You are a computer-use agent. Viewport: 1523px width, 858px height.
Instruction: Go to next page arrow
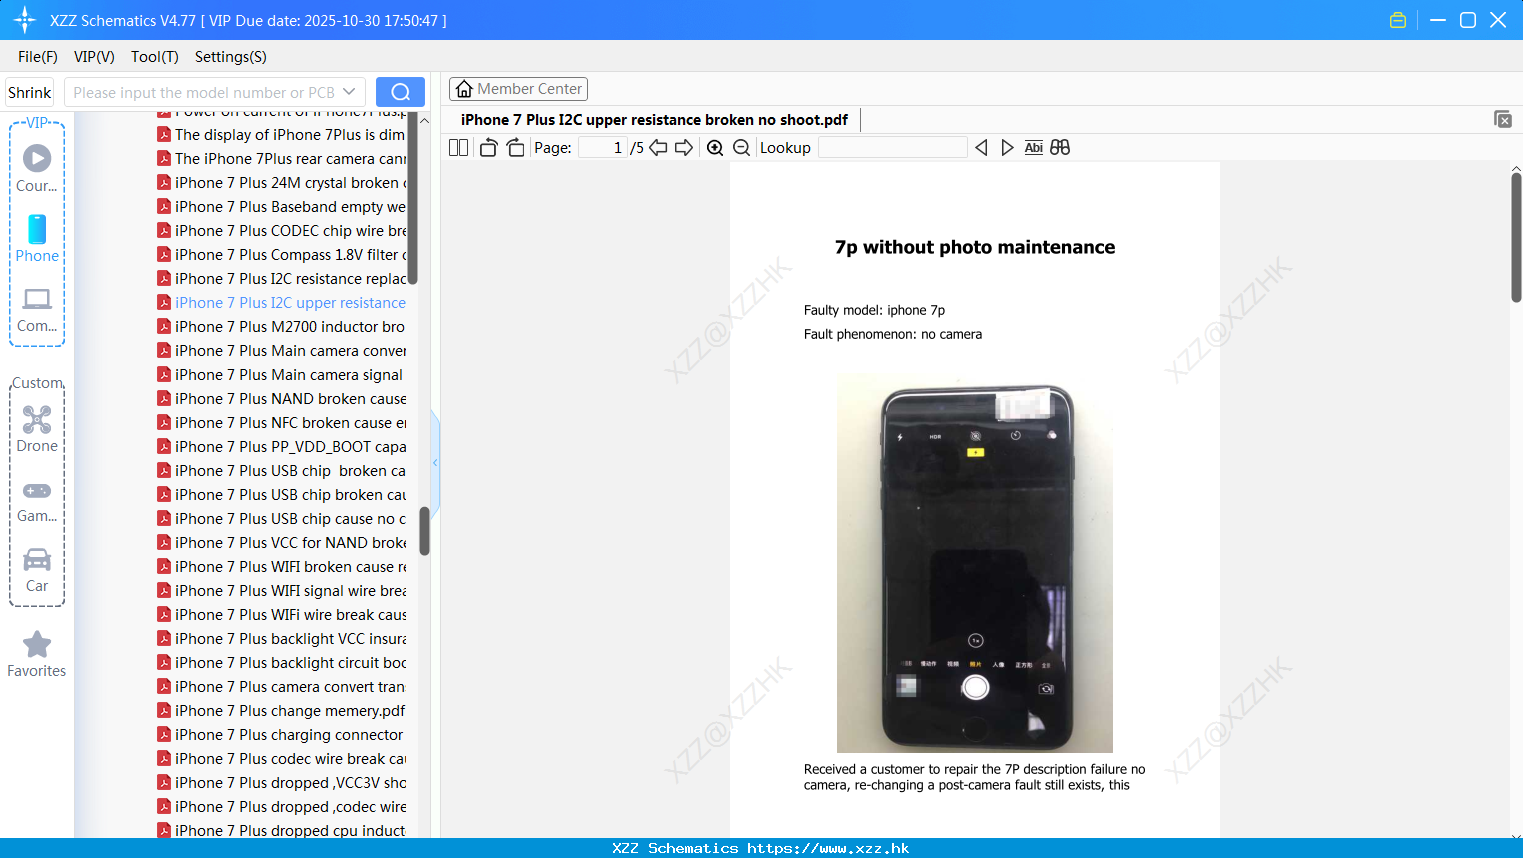coord(684,148)
